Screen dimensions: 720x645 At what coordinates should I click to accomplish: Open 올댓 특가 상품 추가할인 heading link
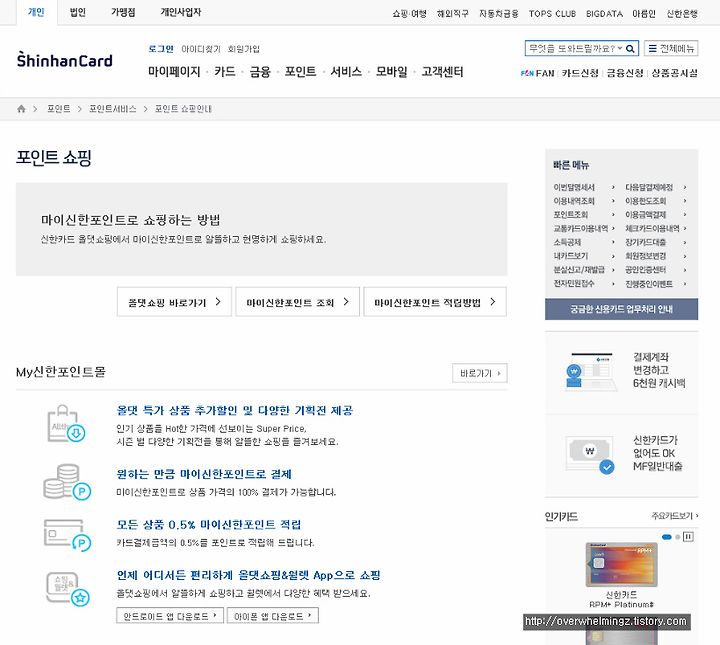(x=234, y=410)
